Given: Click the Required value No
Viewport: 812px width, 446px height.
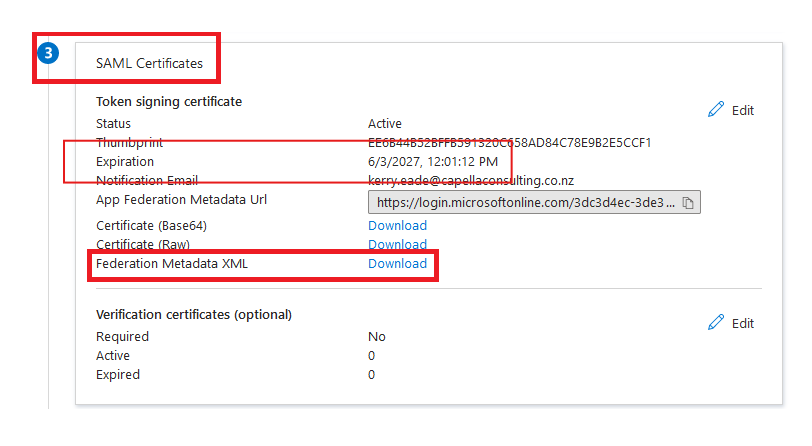Looking at the screenshot, I should pyautogui.click(x=376, y=337).
